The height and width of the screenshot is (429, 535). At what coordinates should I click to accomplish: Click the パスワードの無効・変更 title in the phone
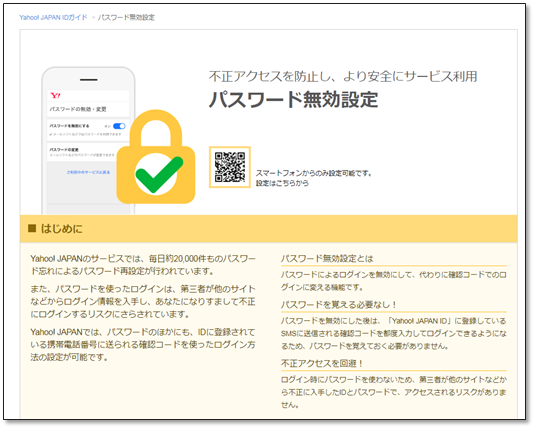pyautogui.click(x=78, y=109)
